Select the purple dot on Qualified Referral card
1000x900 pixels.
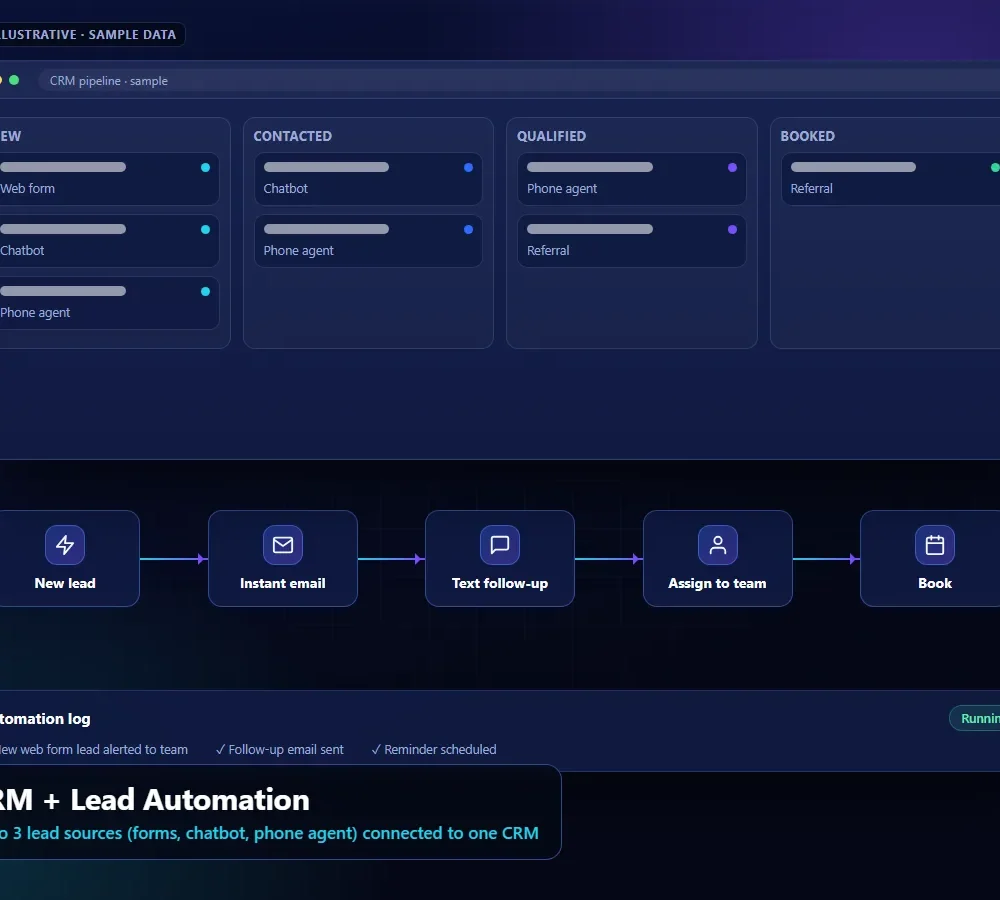point(732,230)
